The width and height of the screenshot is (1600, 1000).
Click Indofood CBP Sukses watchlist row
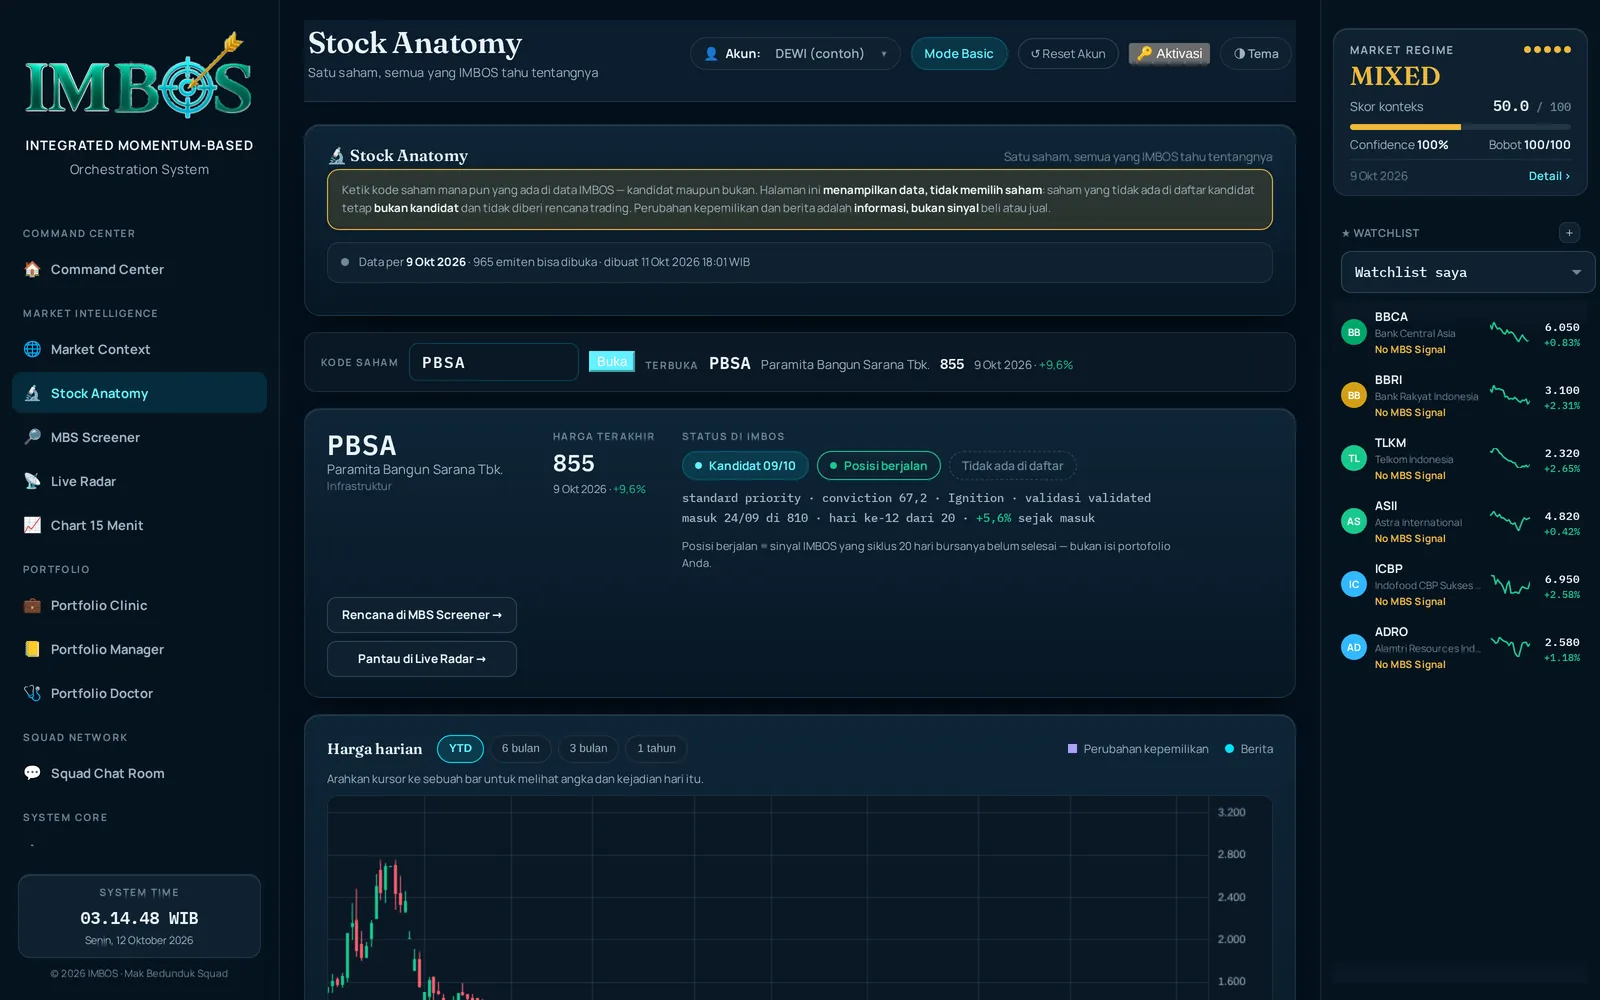coord(1464,584)
